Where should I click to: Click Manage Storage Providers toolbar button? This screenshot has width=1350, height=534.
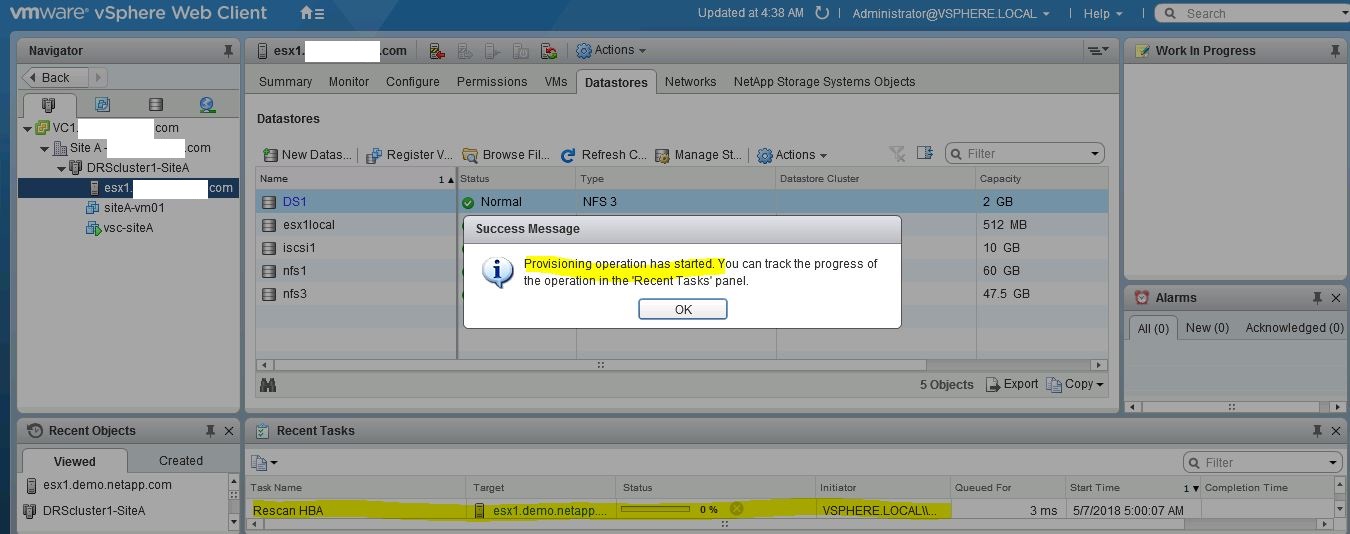(x=698, y=154)
